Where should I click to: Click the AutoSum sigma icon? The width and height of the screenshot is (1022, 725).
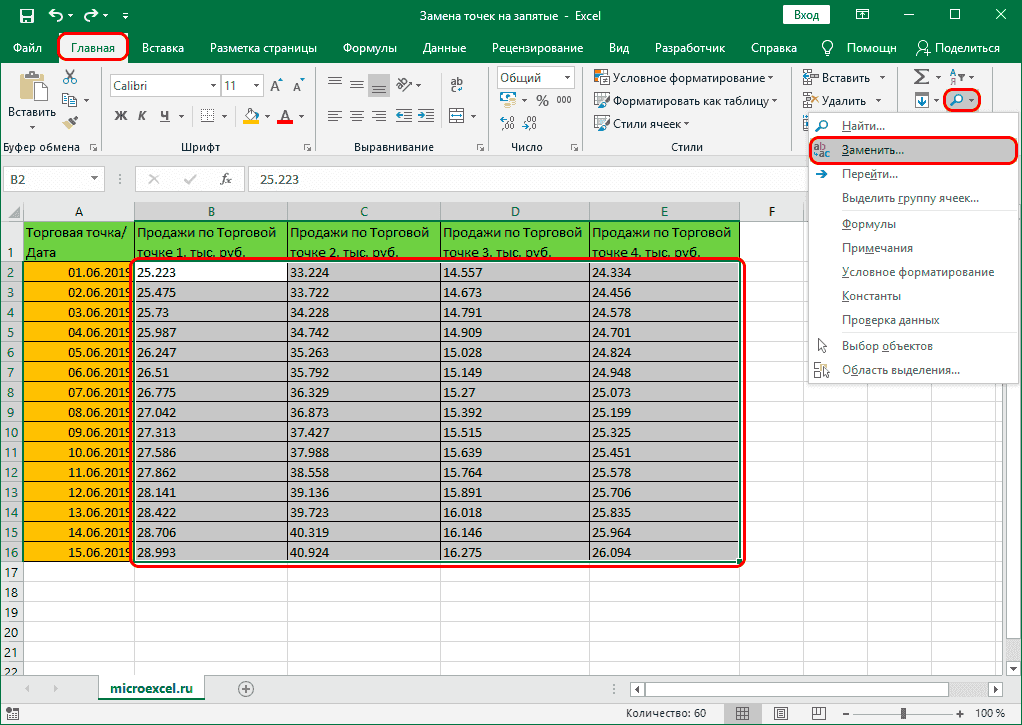click(921, 77)
